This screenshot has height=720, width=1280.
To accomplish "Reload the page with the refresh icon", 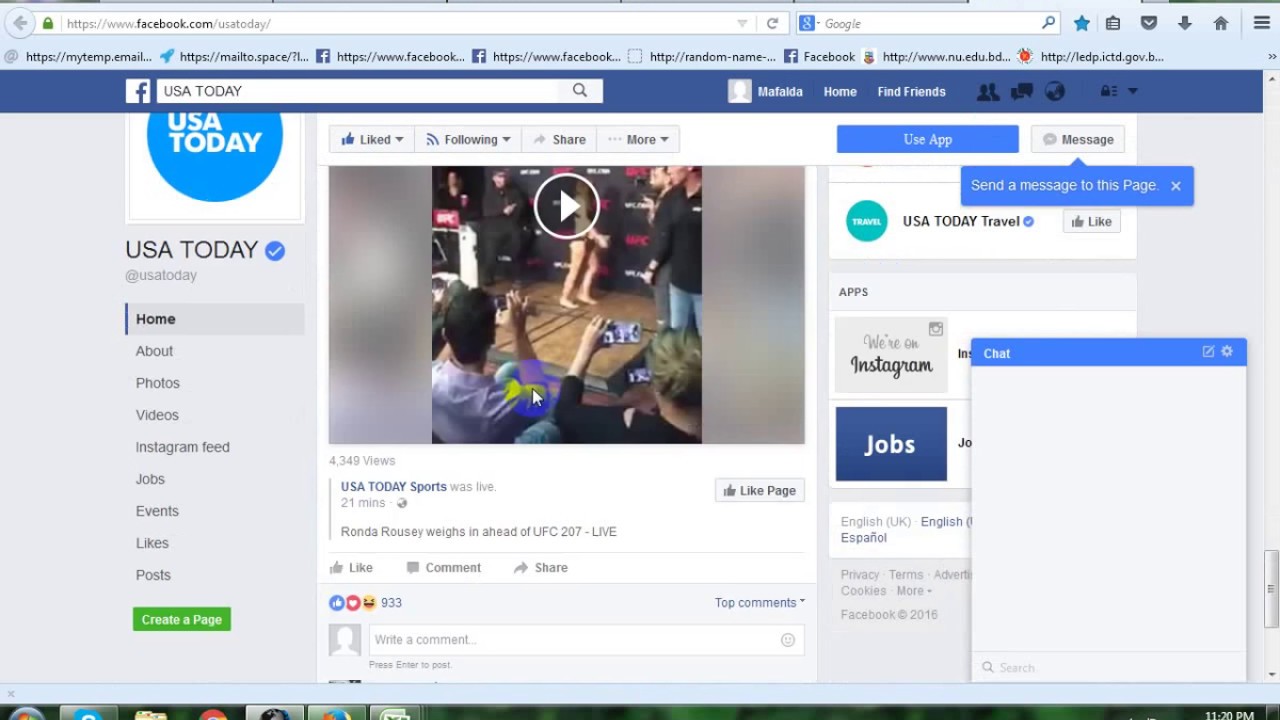I will pos(772,23).
